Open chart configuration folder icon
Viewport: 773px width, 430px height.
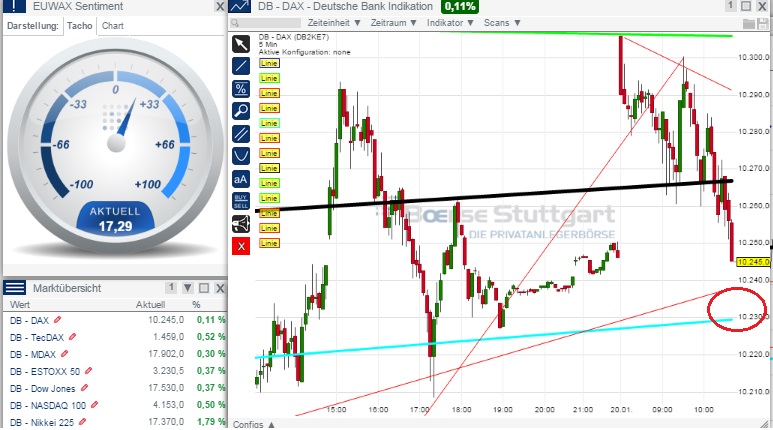coord(749,23)
